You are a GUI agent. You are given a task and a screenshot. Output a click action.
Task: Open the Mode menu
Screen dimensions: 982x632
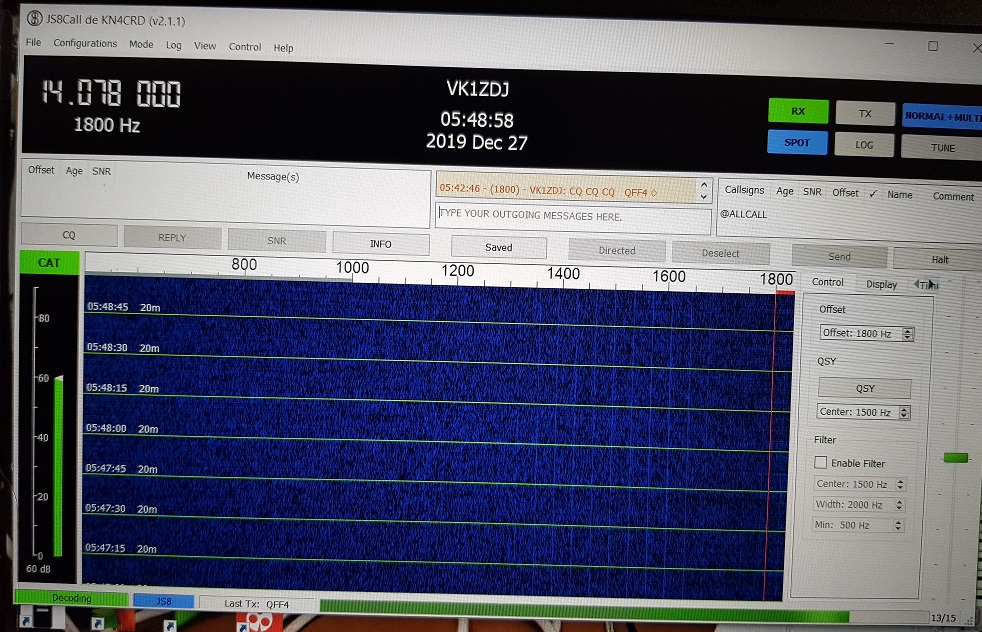click(141, 44)
